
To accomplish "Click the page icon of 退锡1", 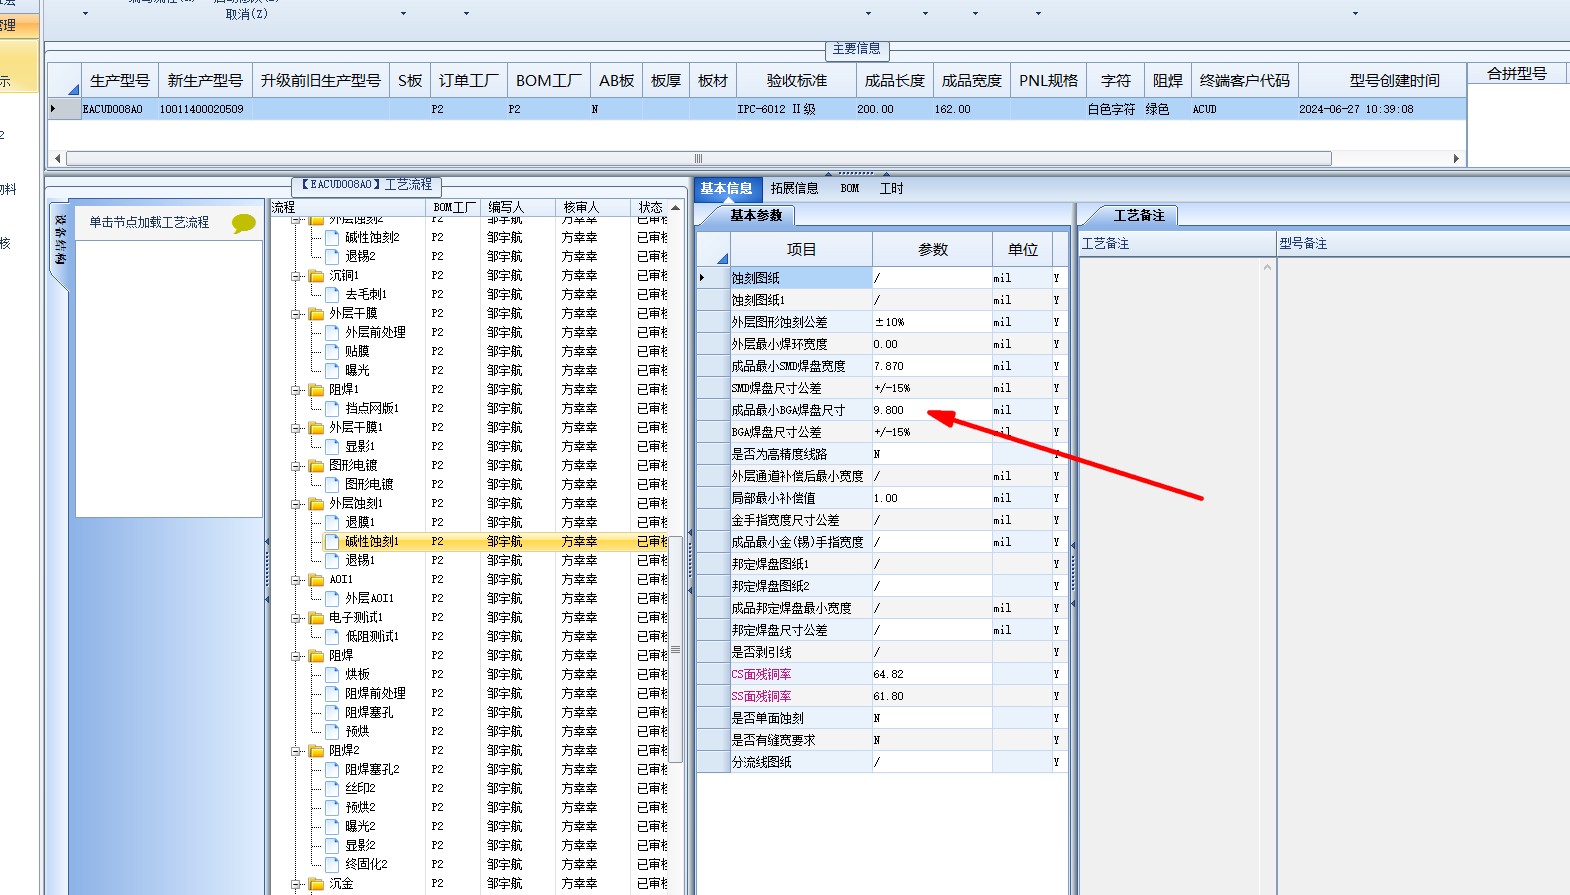I will (333, 561).
